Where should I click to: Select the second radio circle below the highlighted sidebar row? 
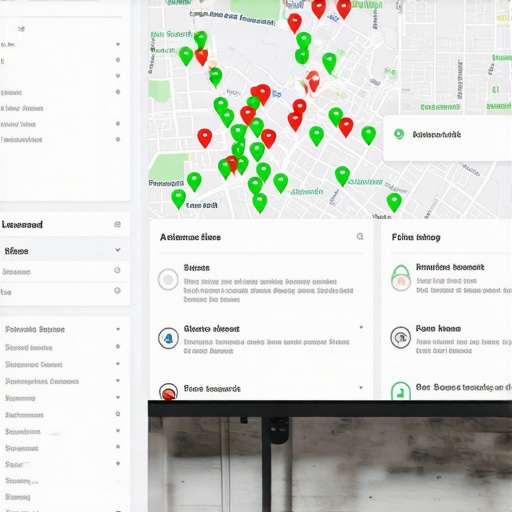pyautogui.click(x=117, y=291)
